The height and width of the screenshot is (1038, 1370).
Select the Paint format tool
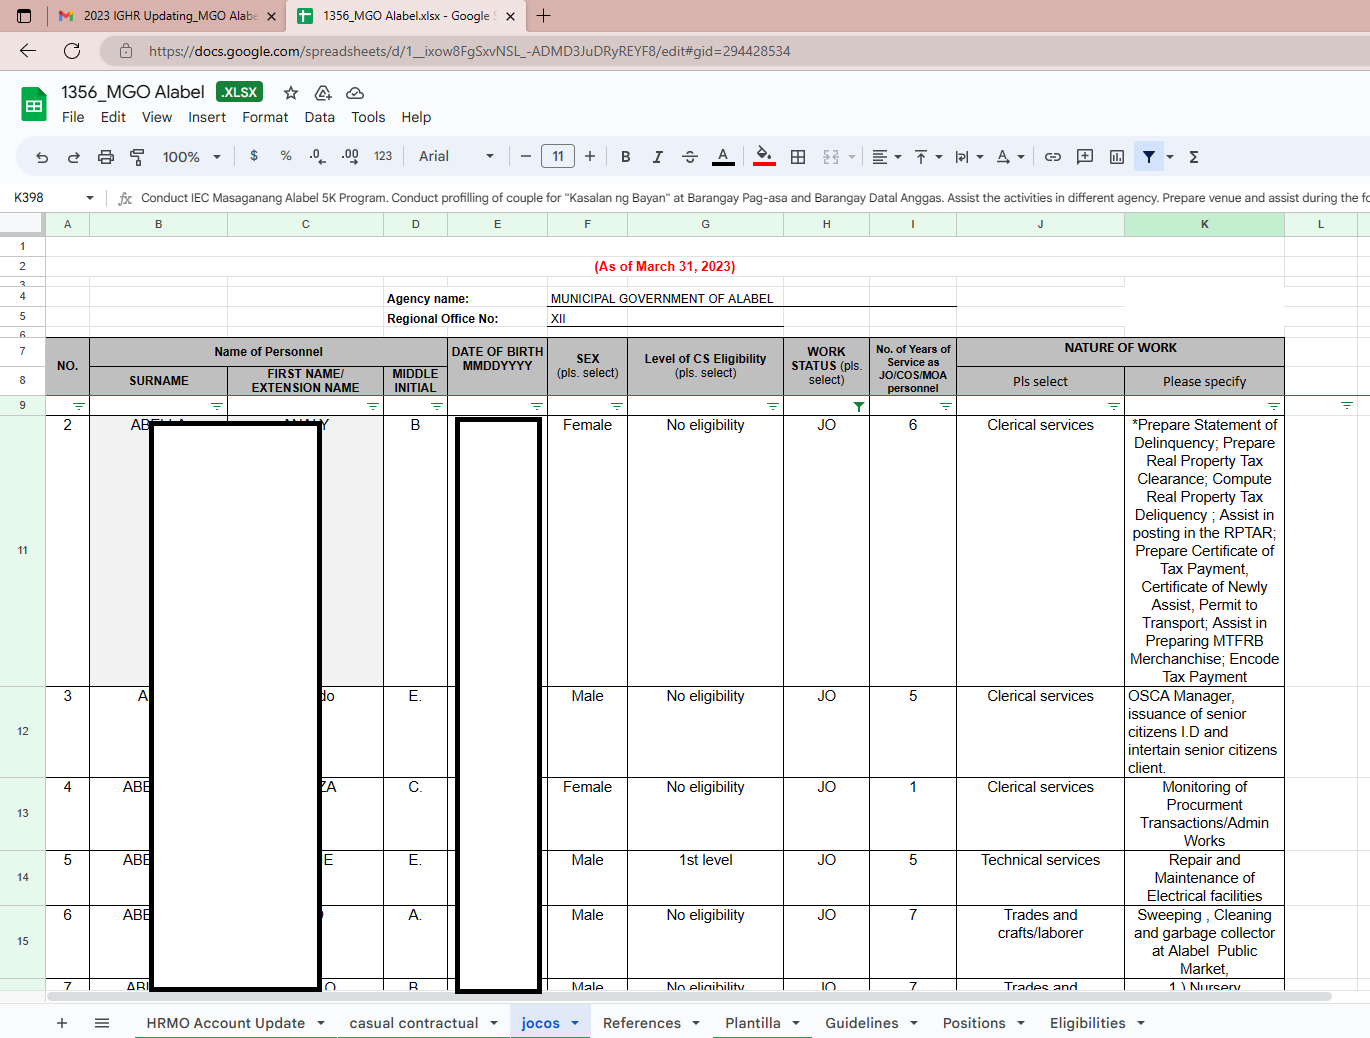pos(138,157)
